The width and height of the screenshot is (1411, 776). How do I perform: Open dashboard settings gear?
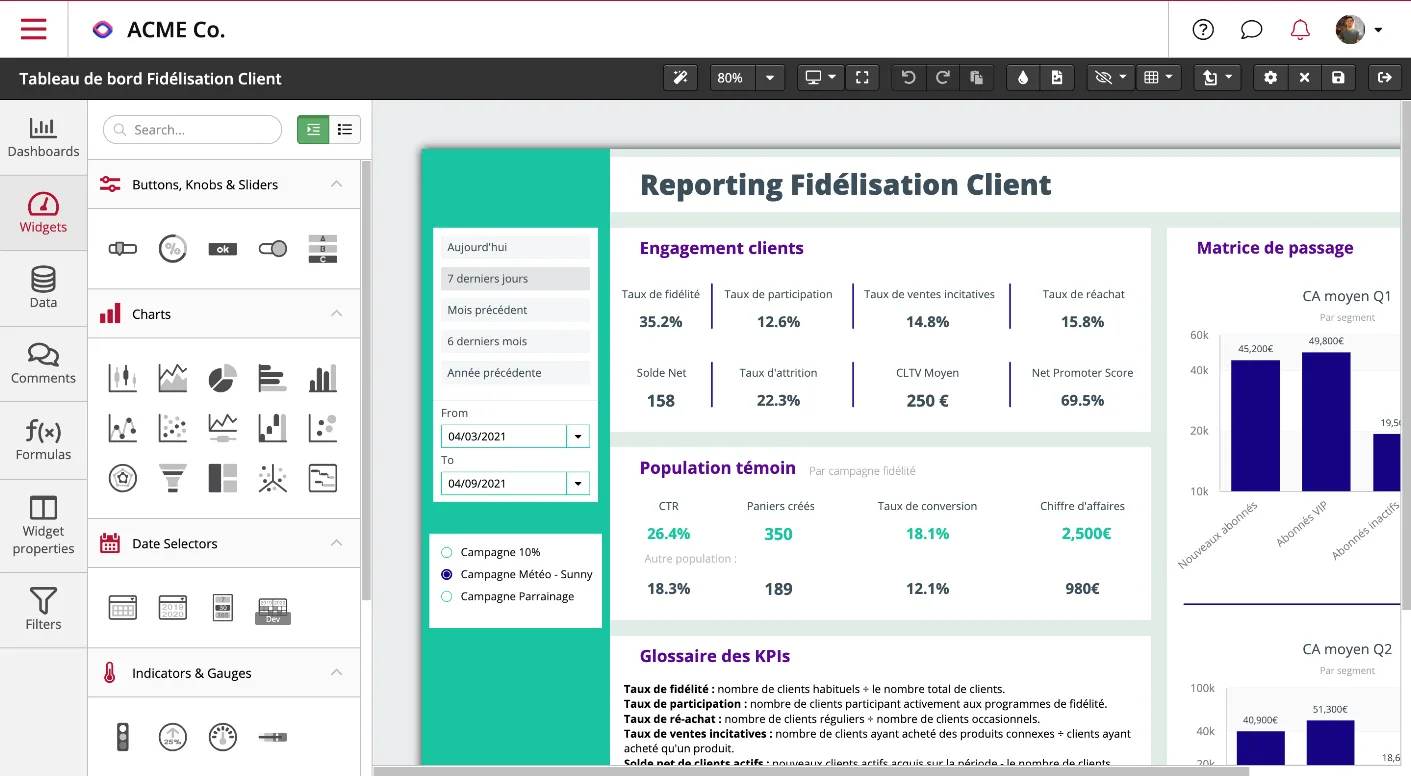[x=1271, y=78]
